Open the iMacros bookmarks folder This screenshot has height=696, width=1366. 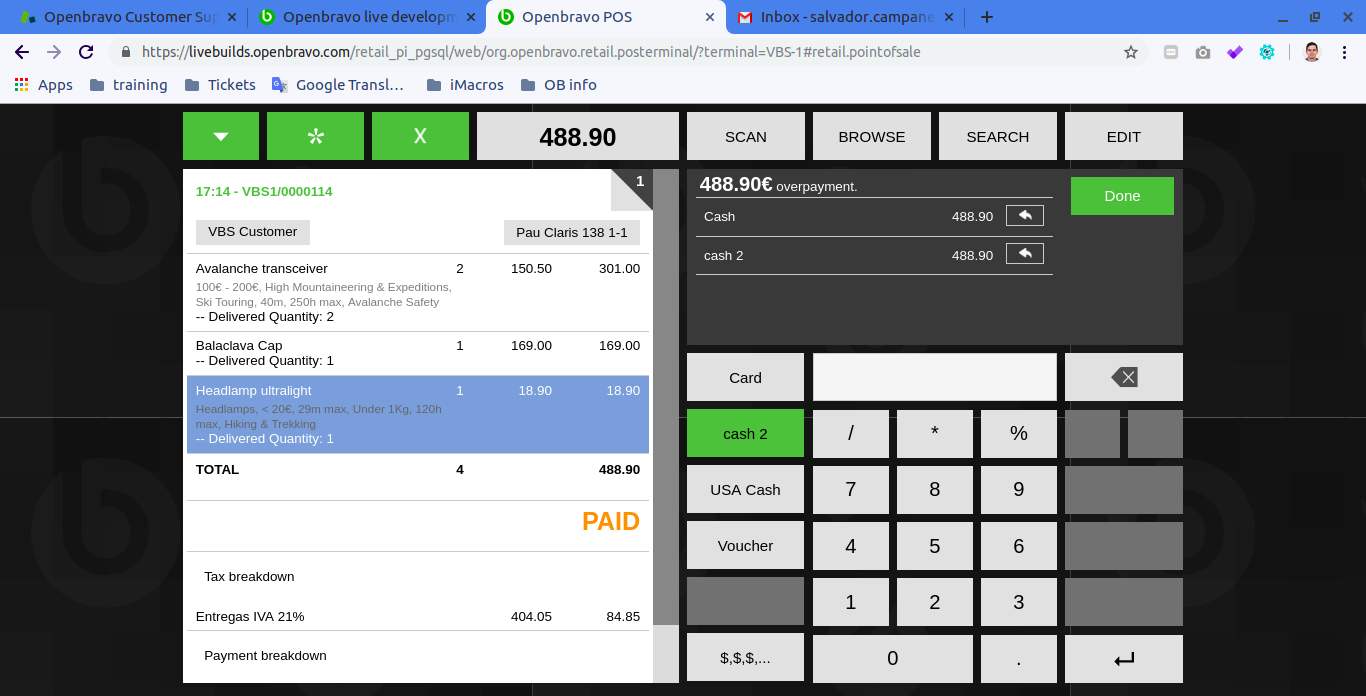[x=465, y=85]
